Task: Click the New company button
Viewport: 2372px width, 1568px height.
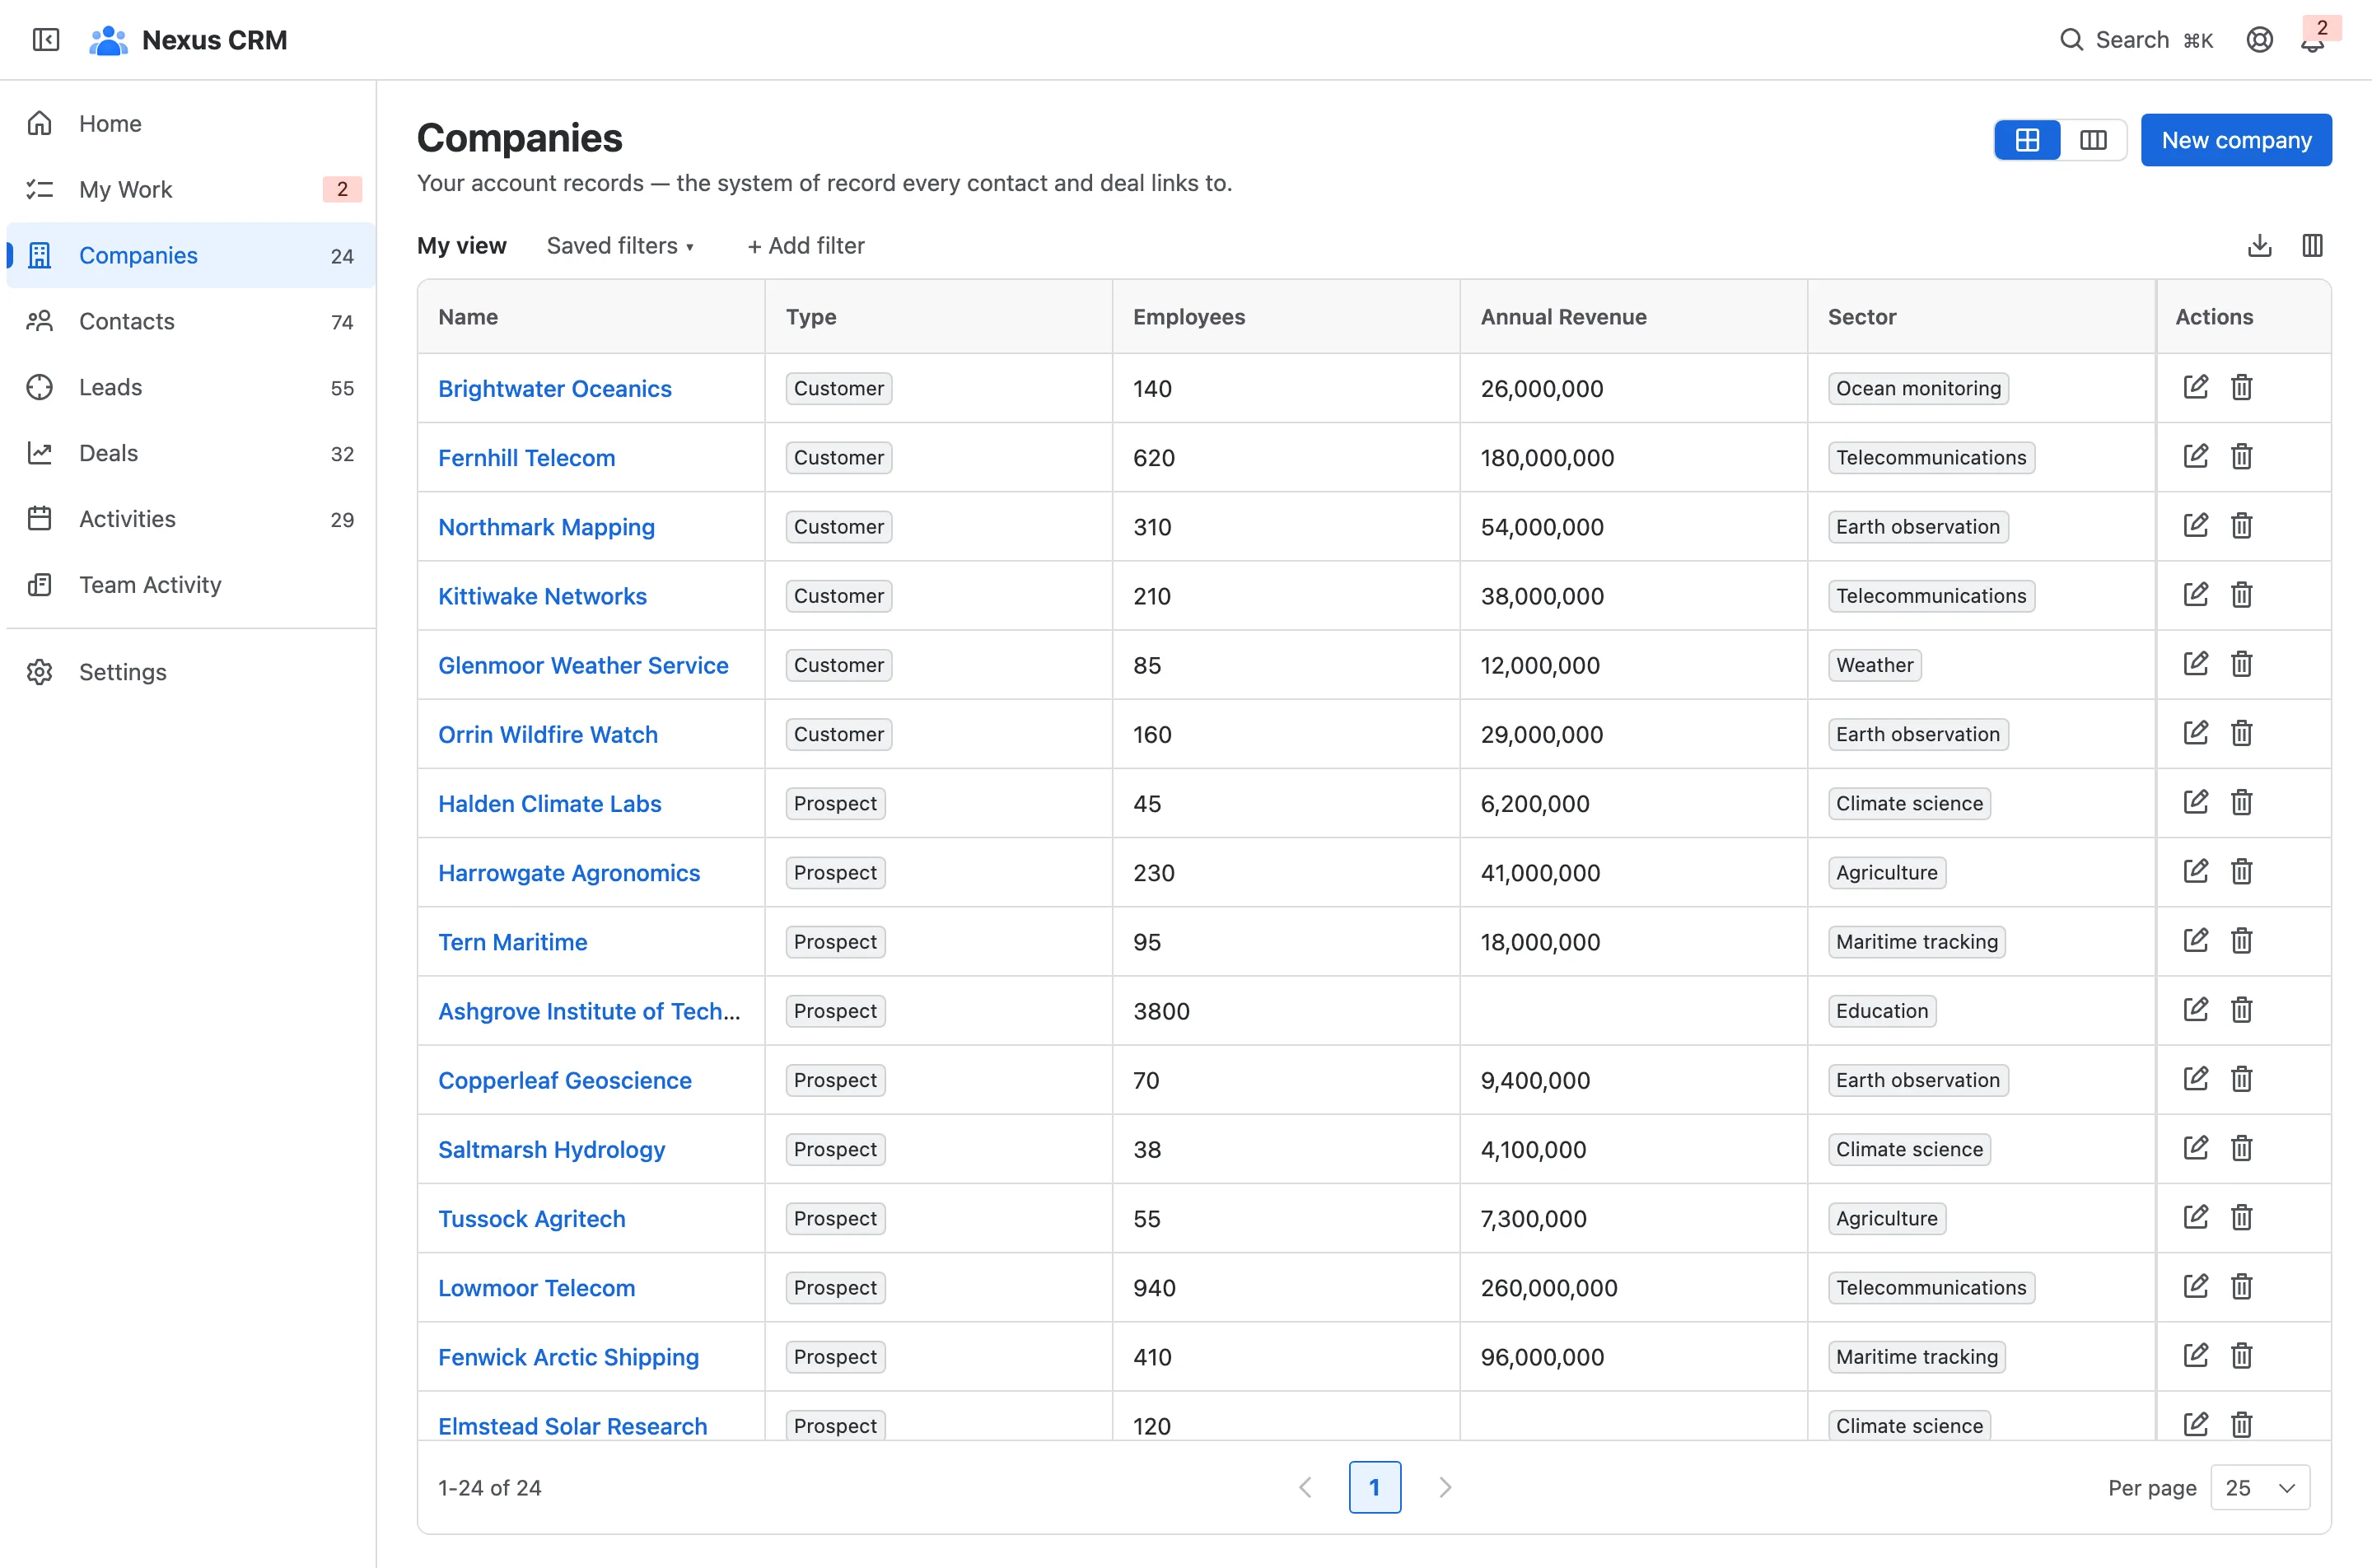Action: click(x=2236, y=140)
